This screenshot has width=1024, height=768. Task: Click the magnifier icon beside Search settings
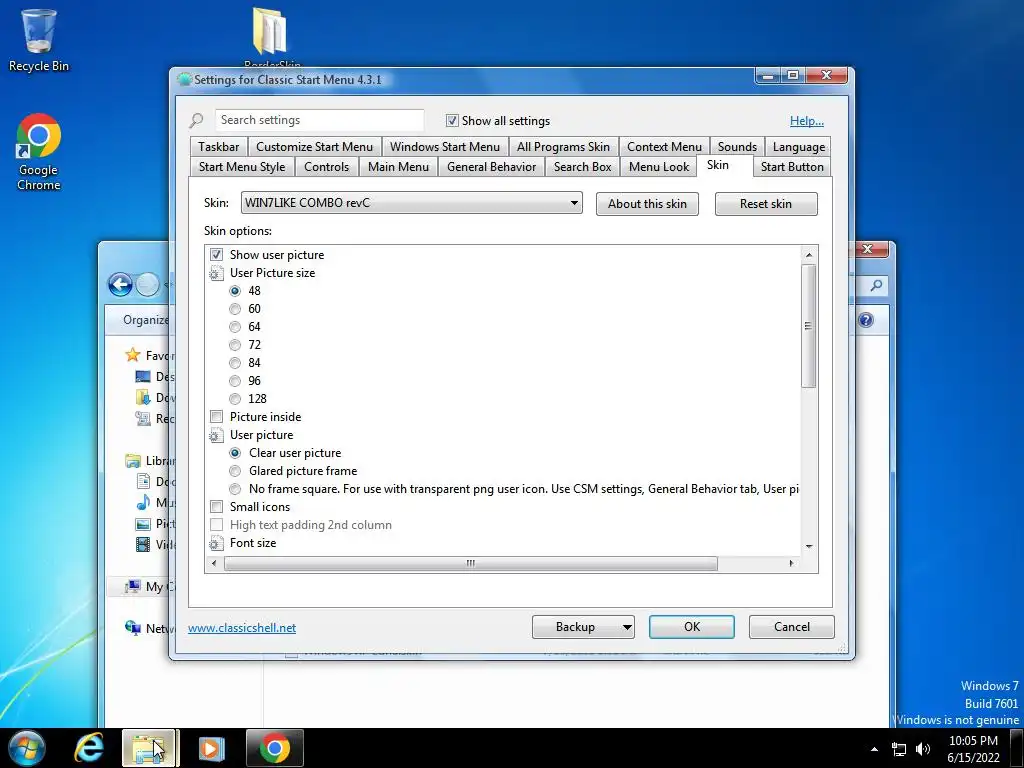pyautogui.click(x=197, y=121)
